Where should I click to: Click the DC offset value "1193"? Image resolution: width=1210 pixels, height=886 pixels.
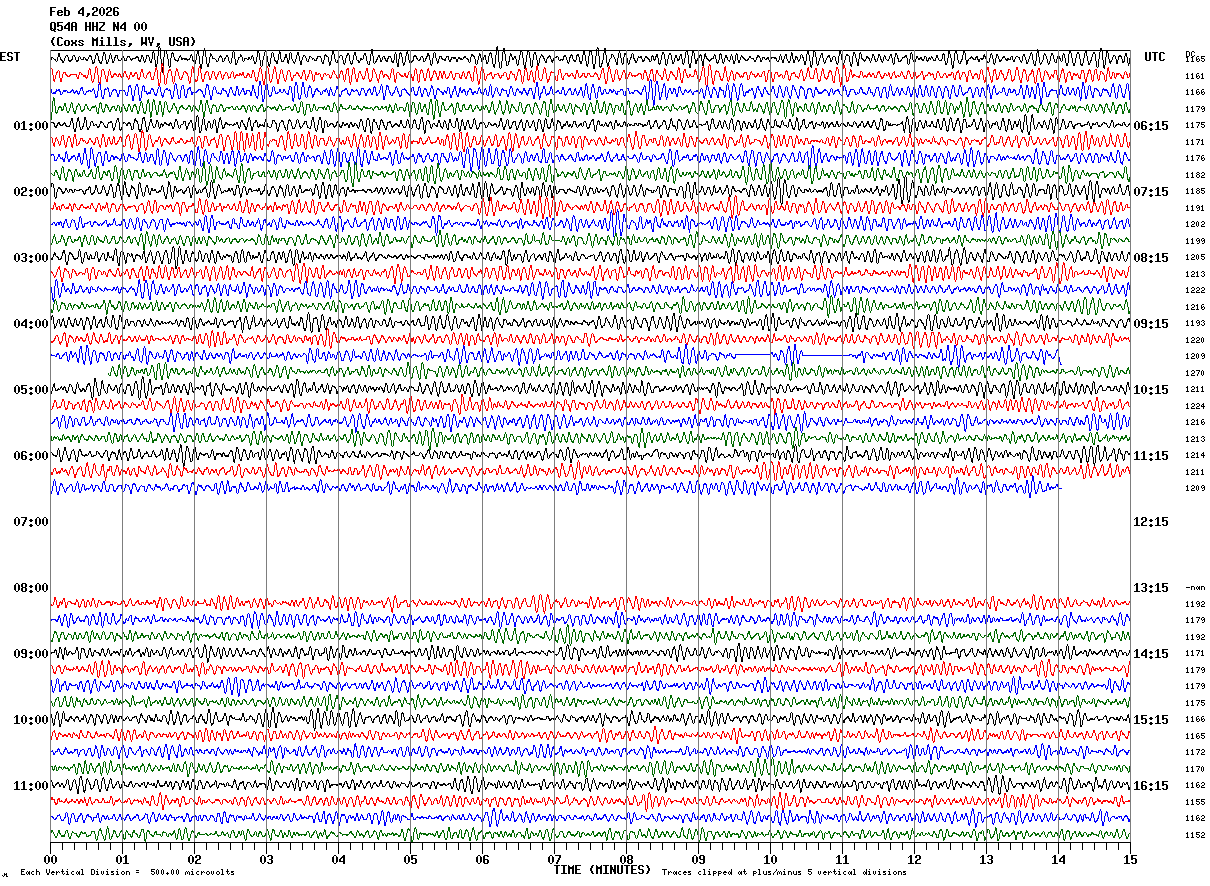[1195, 323]
